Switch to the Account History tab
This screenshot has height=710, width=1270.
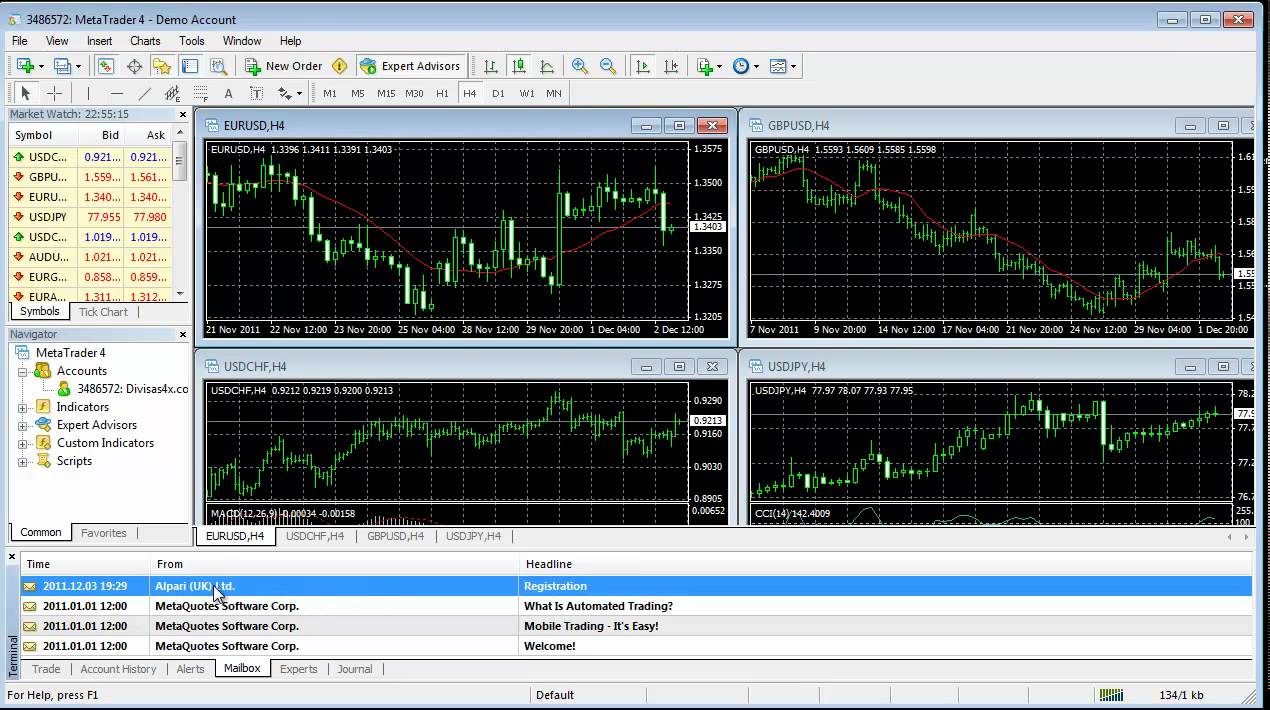tap(118, 669)
